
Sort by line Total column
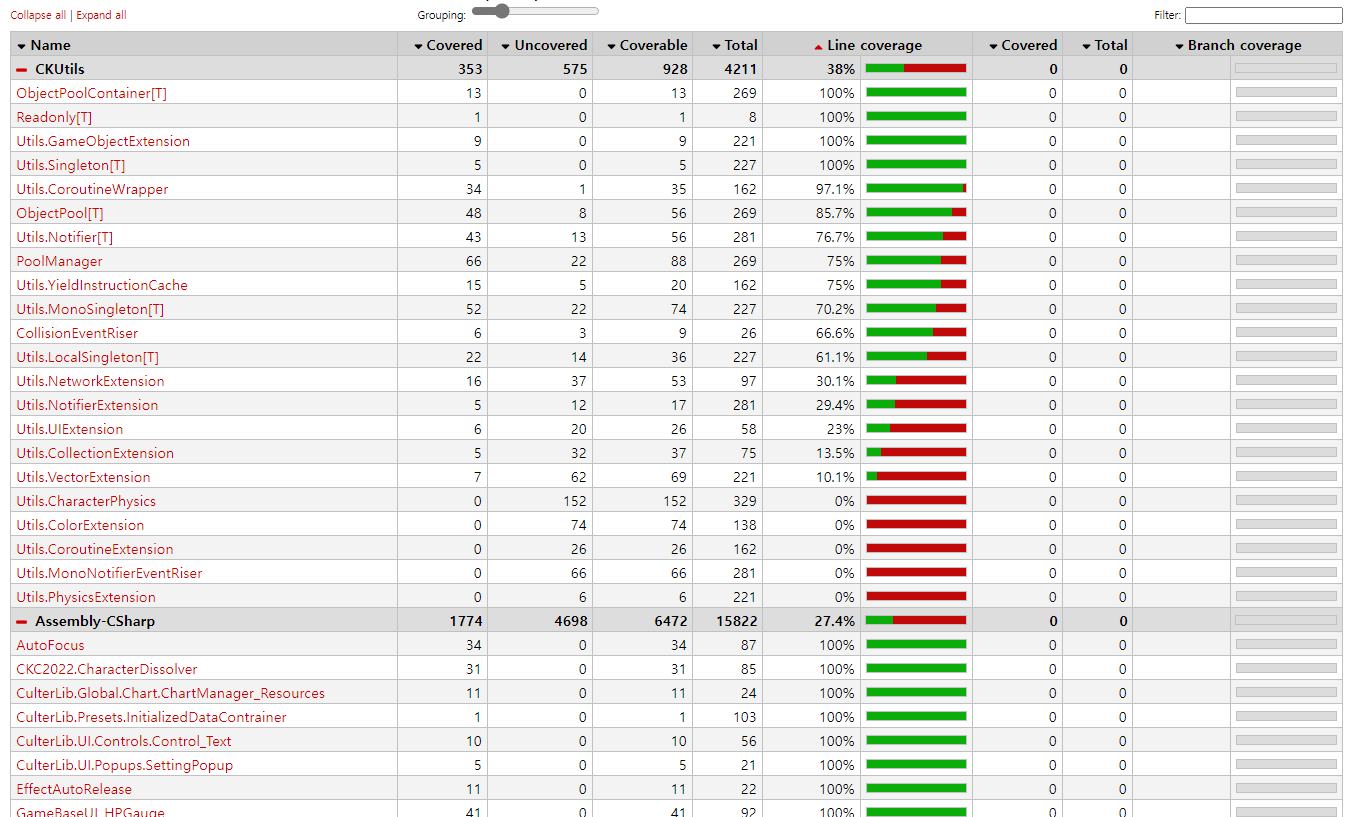(x=734, y=45)
